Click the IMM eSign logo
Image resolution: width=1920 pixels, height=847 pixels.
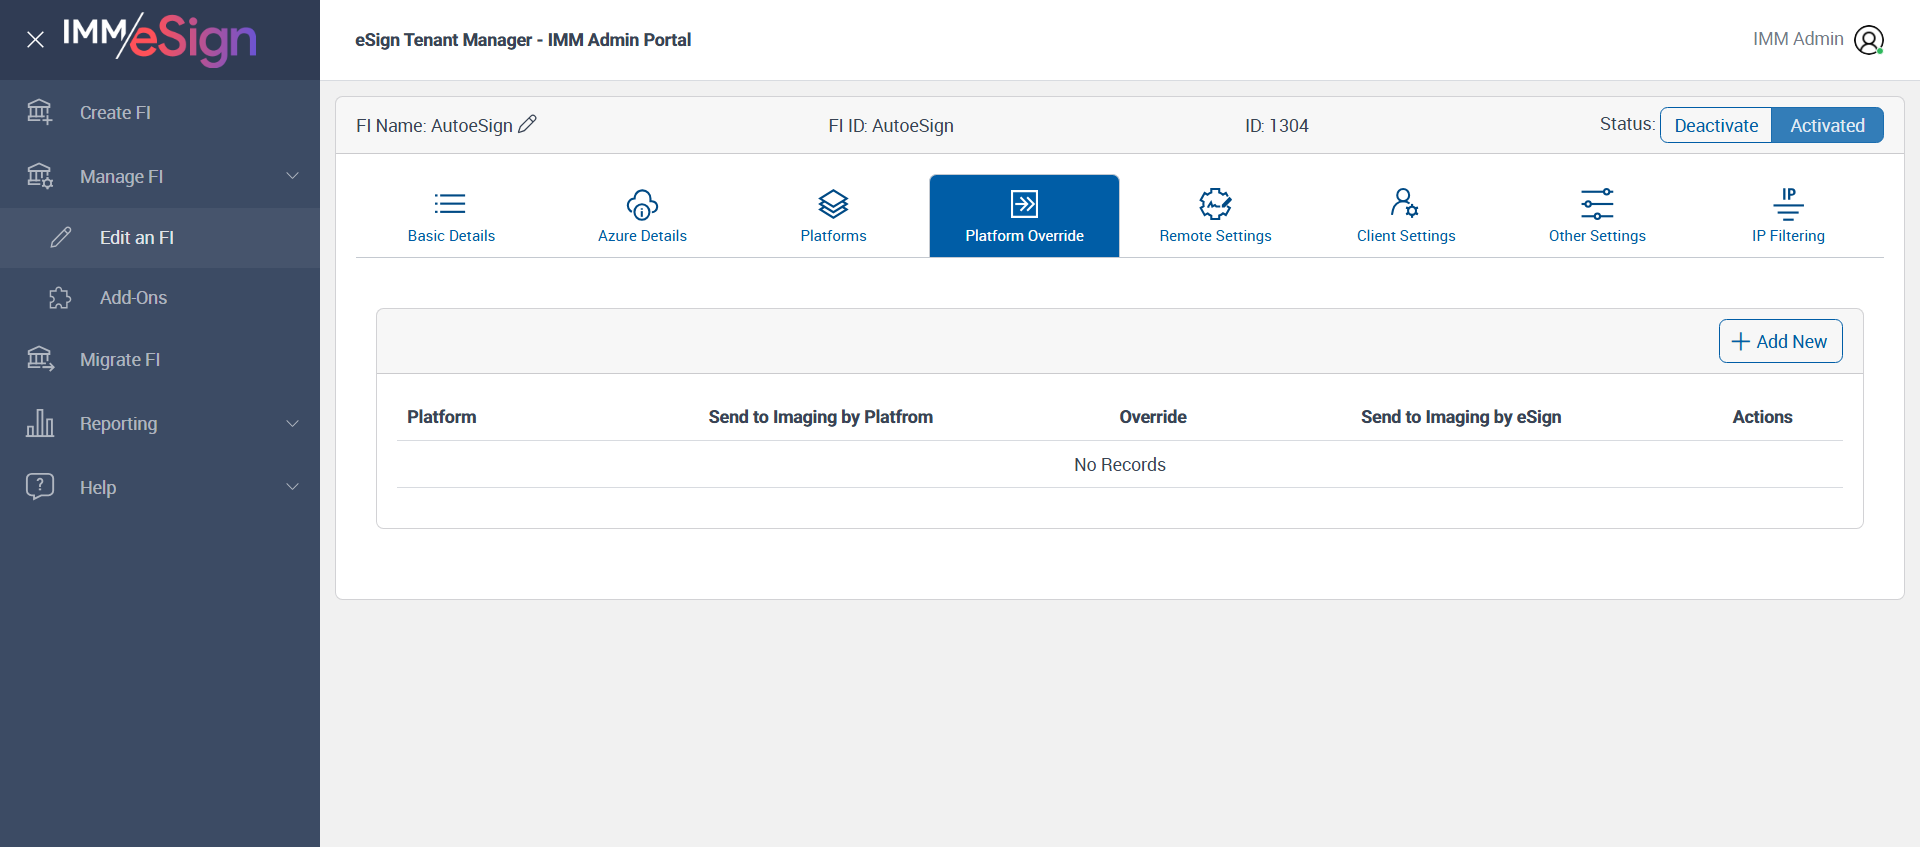[x=160, y=39]
